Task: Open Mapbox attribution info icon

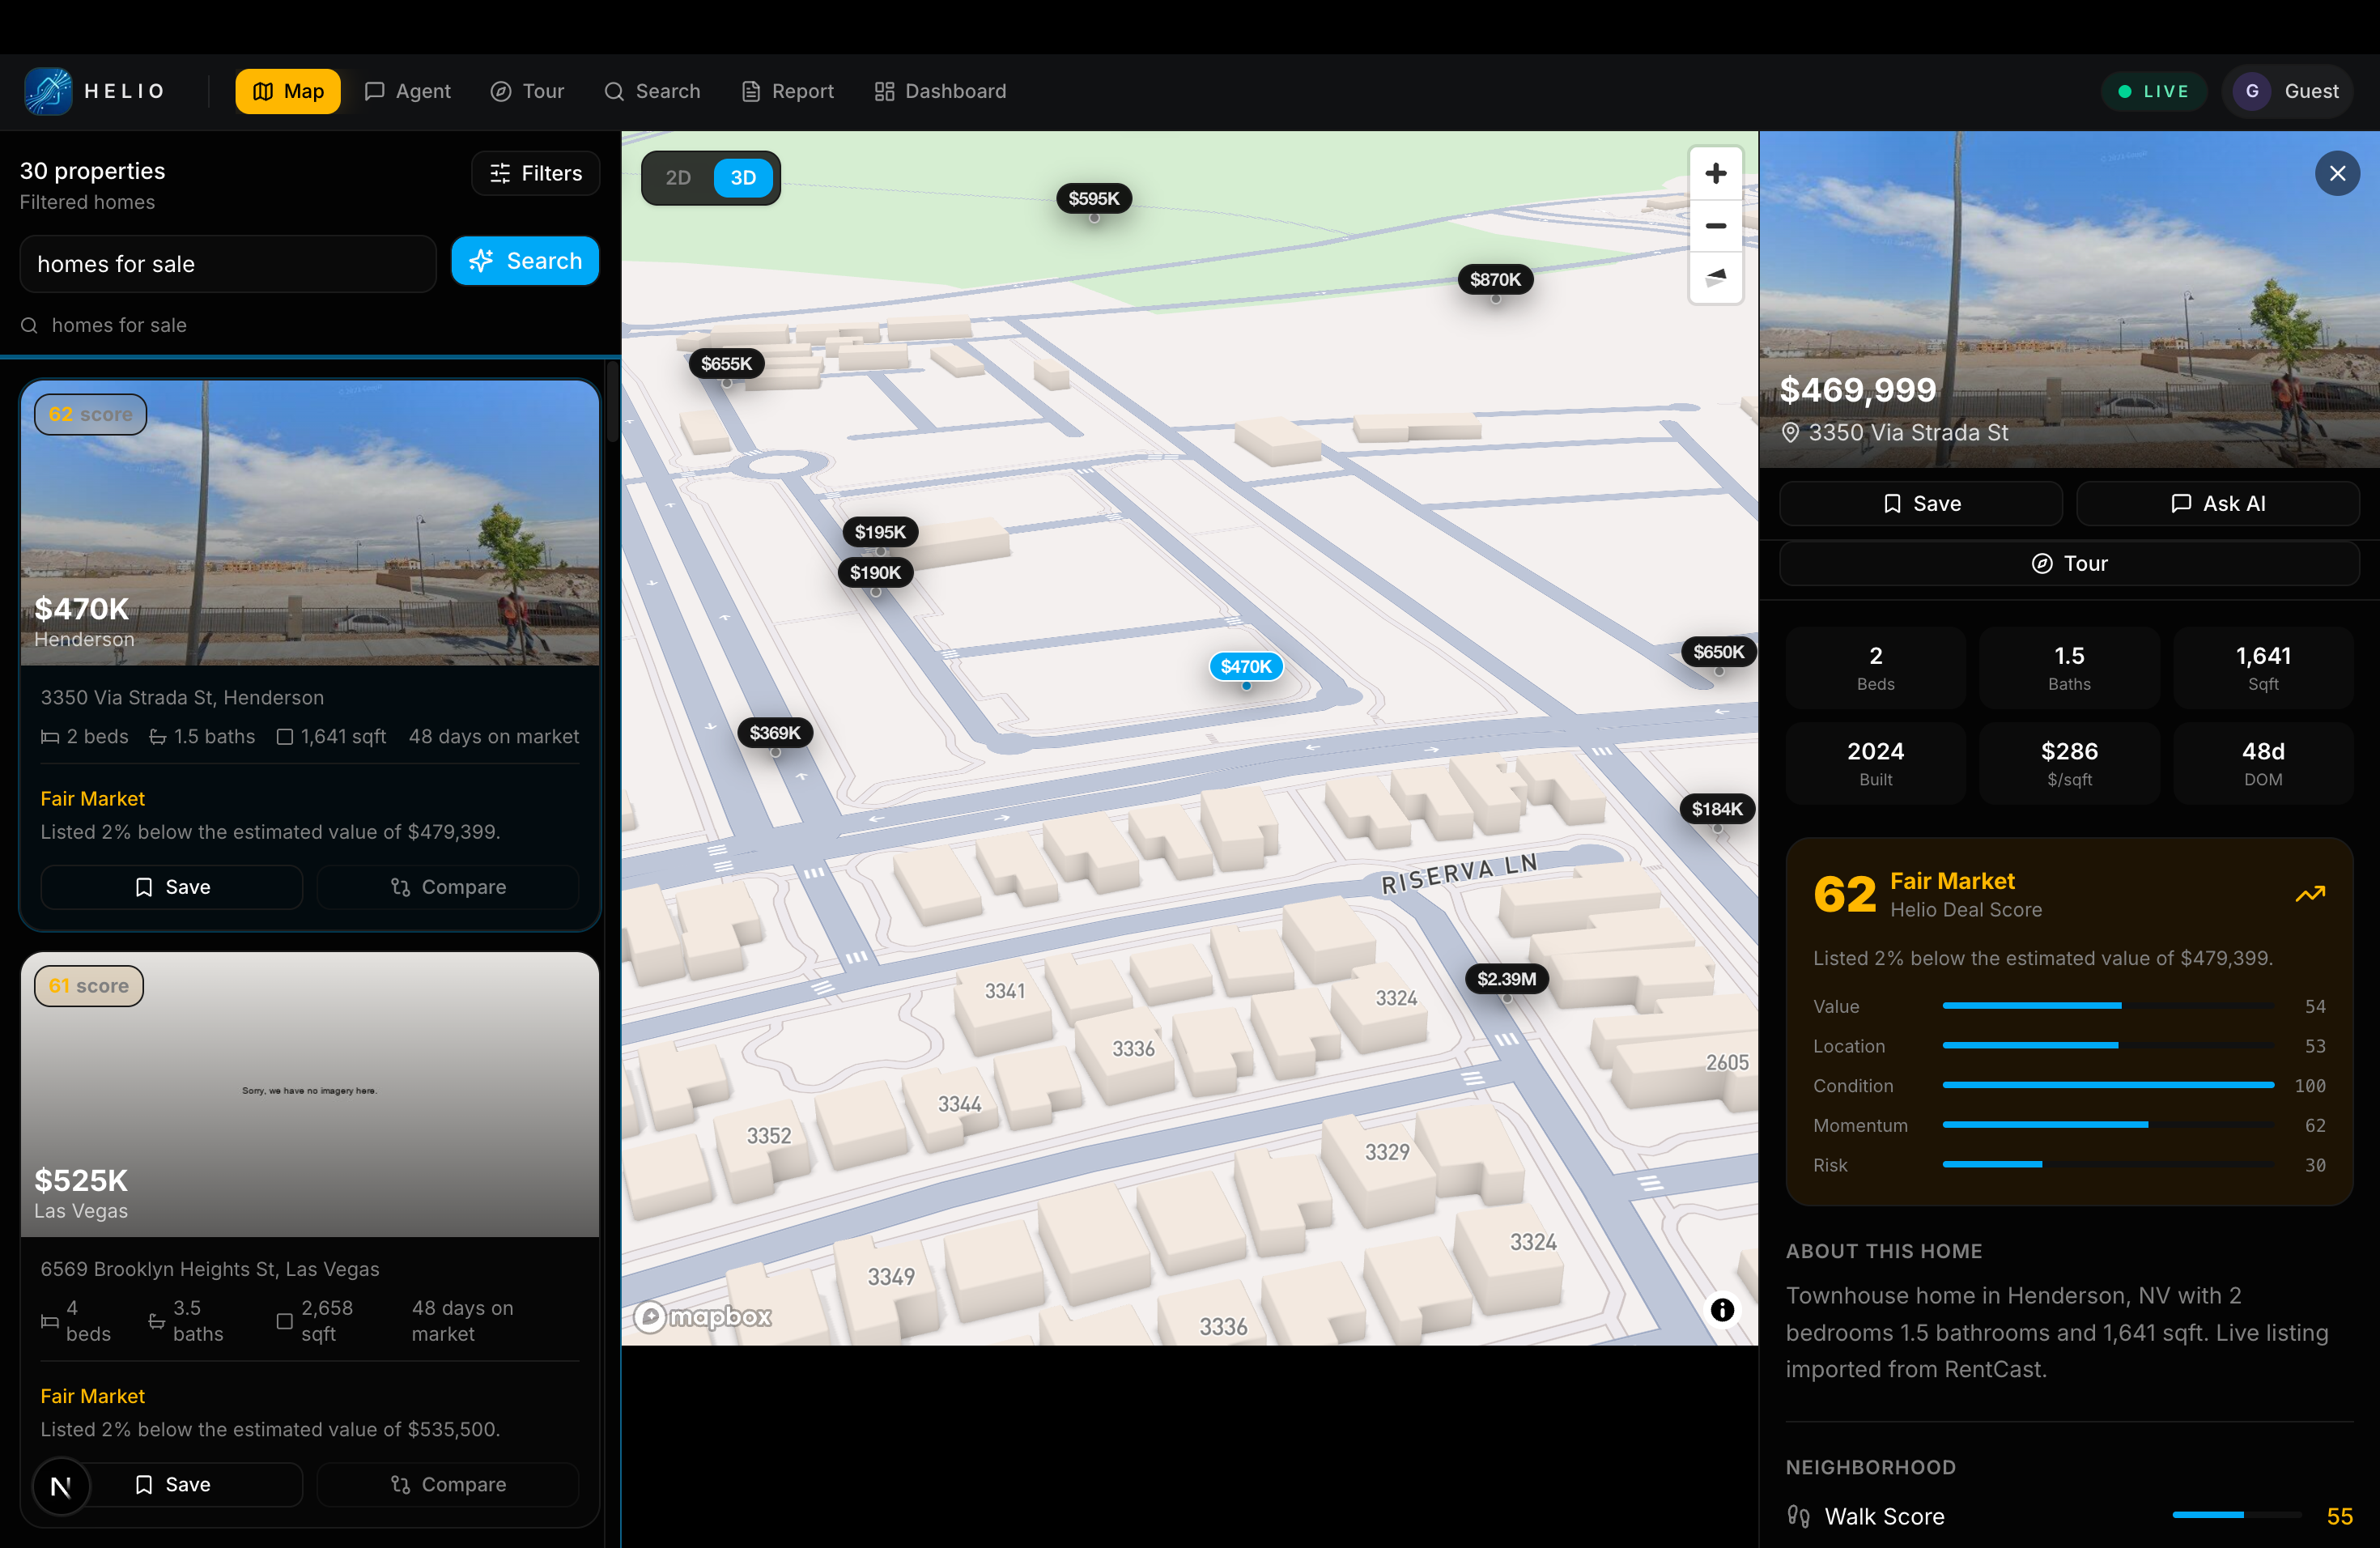Action: 1721,1310
